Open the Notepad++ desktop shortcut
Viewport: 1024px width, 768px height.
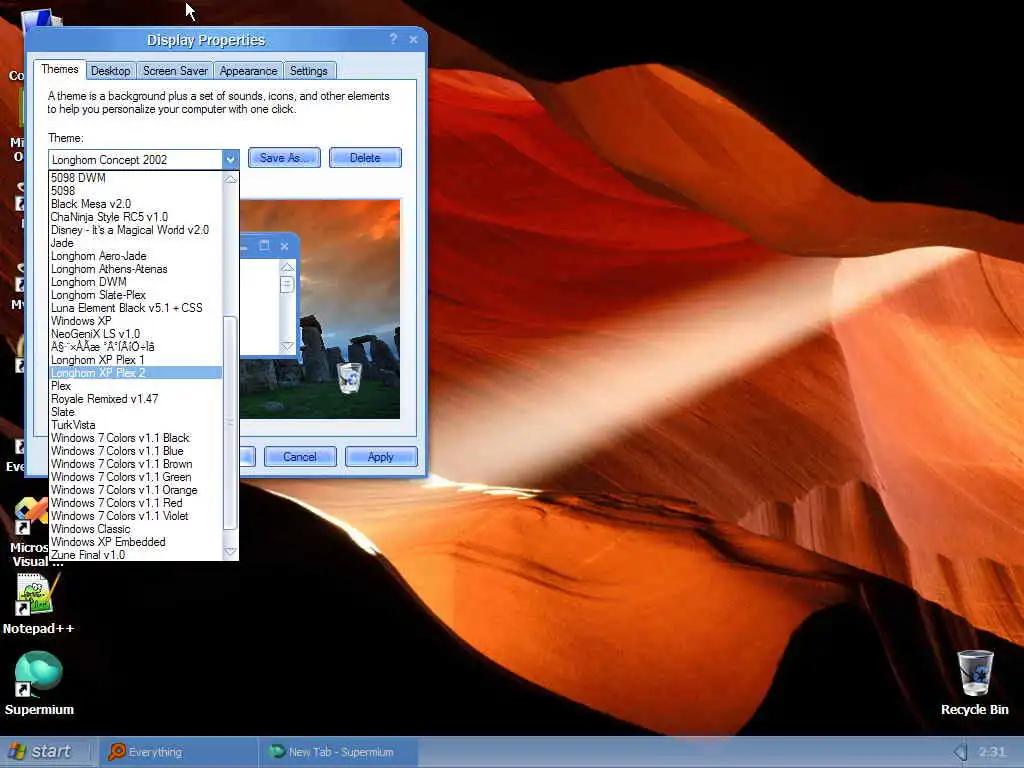click(38, 603)
